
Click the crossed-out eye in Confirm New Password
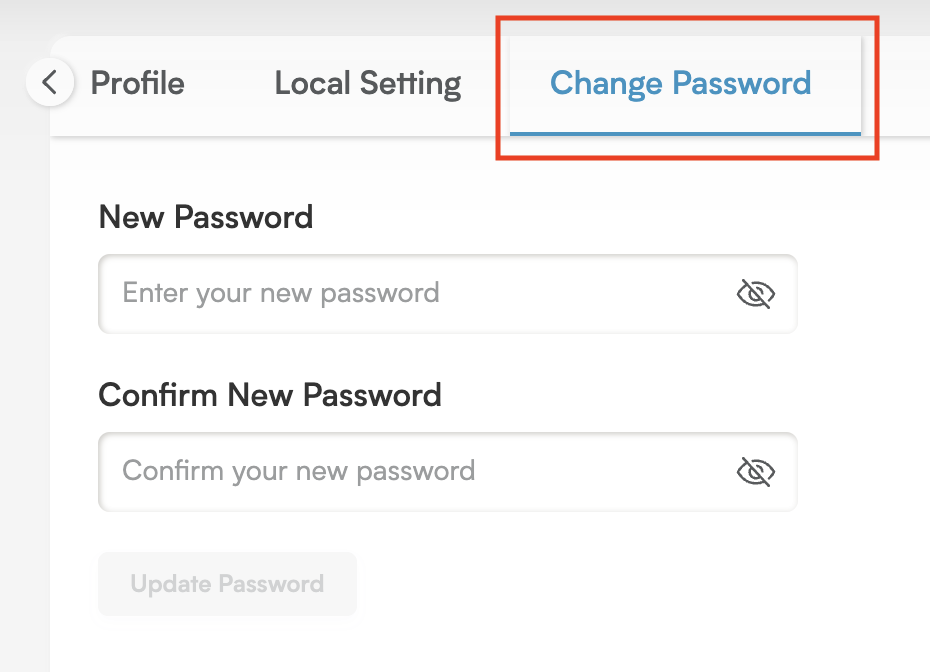(756, 472)
